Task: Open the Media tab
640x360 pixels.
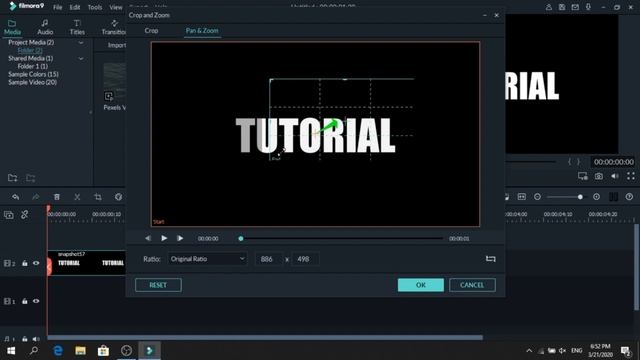Action: coord(12,27)
